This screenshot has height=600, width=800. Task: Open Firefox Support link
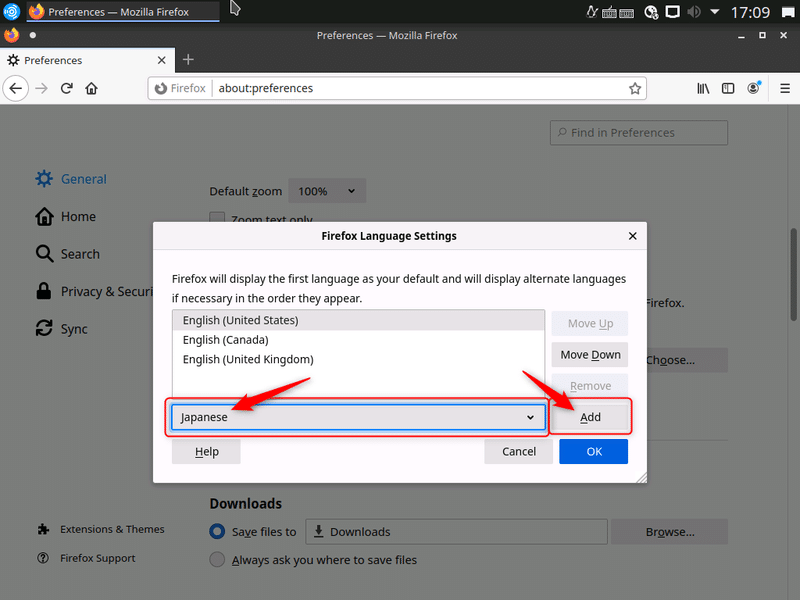click(86, 558)
